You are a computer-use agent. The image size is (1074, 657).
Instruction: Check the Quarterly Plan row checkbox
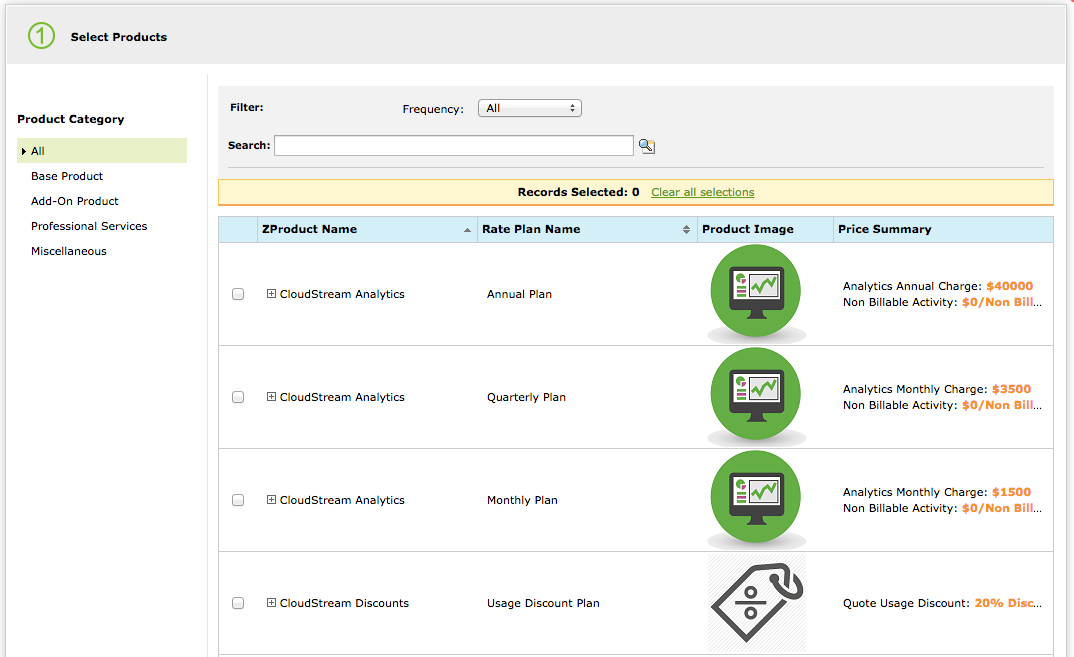coord(238,397)
